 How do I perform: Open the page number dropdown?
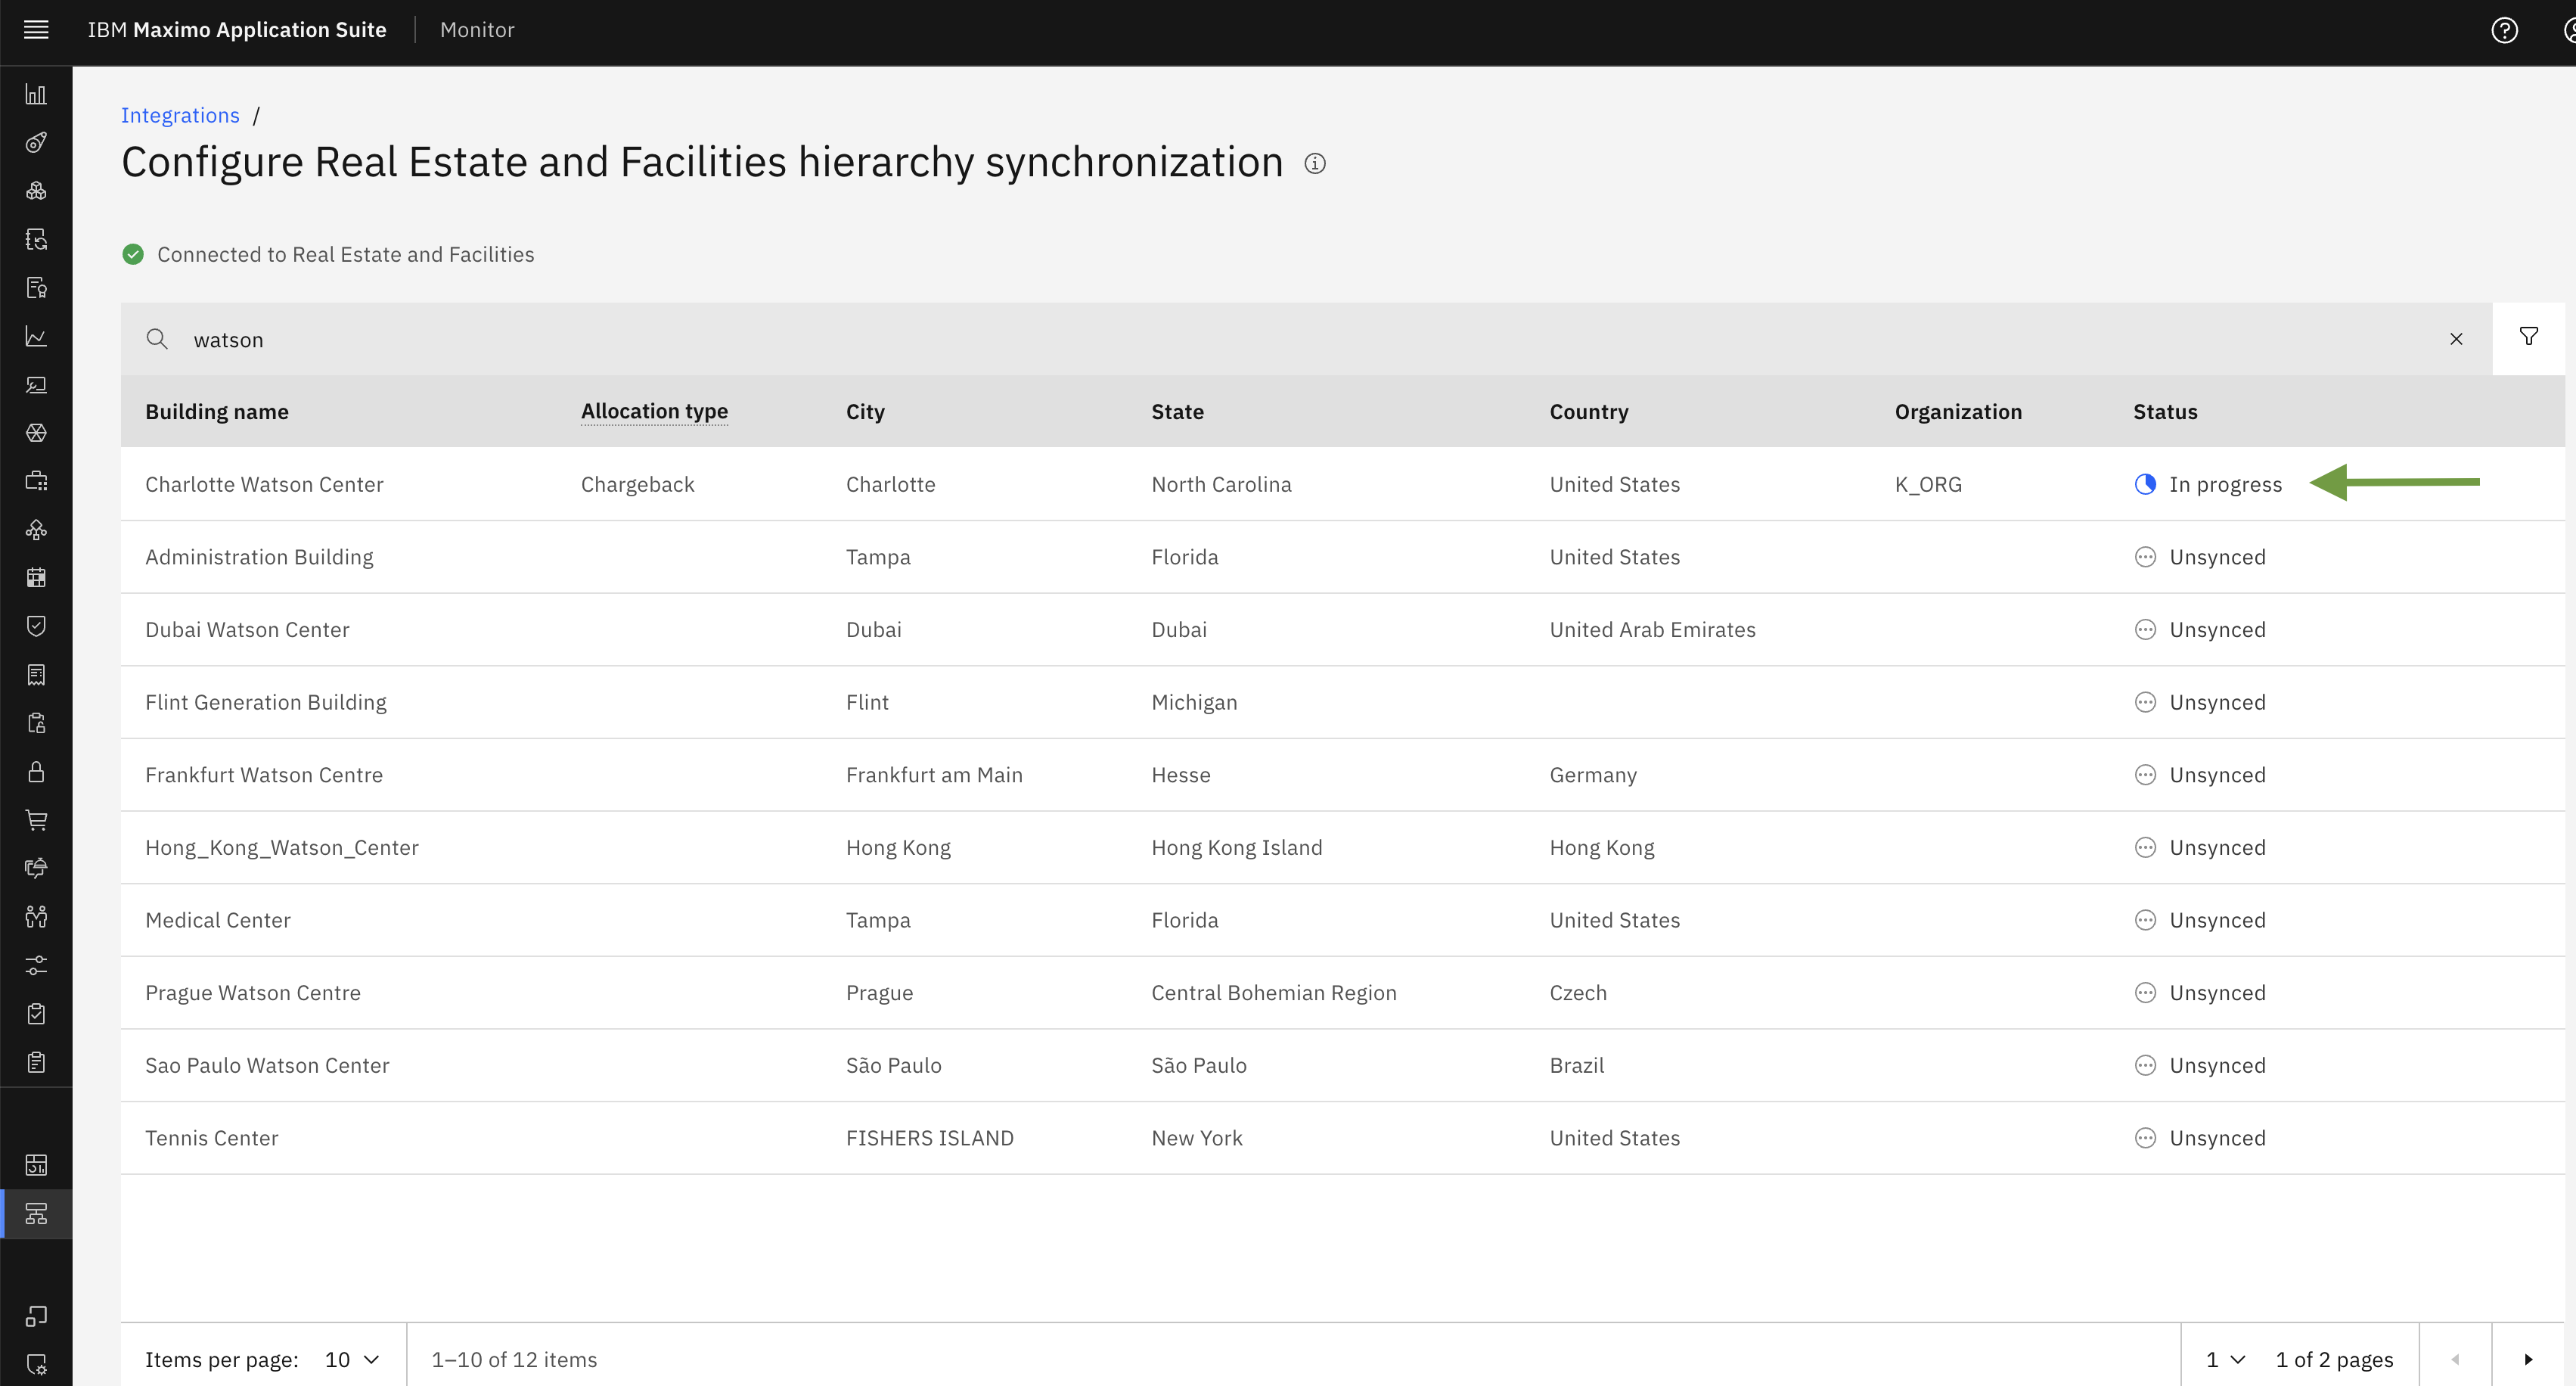coord(2226,1359)
